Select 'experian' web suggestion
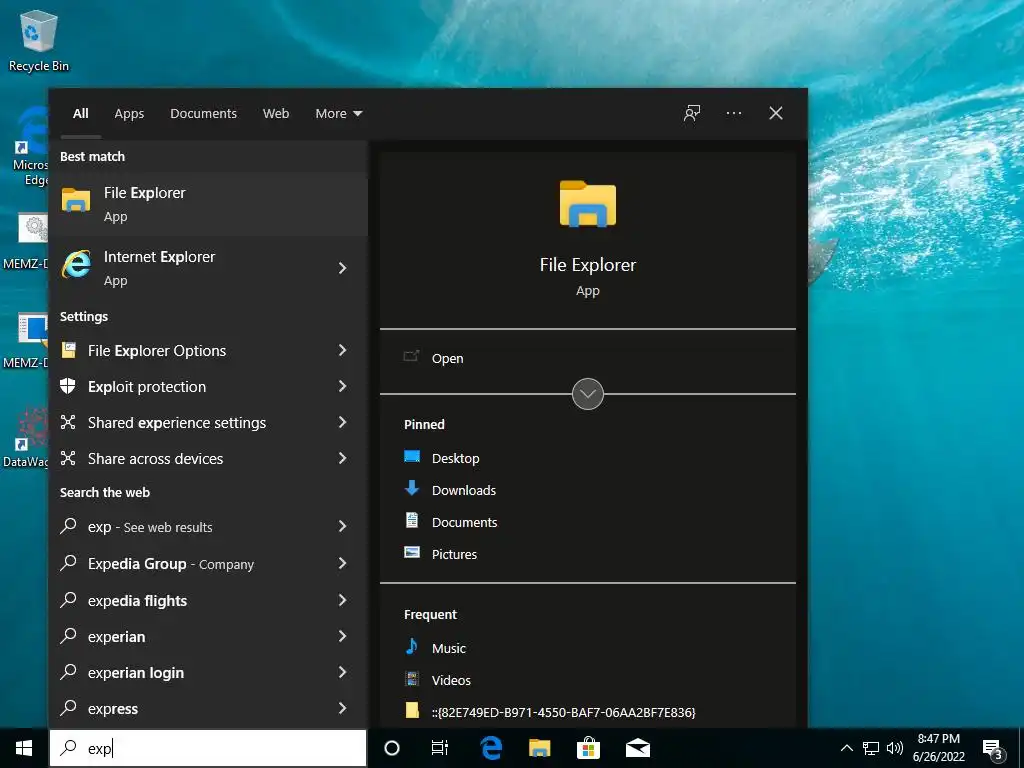 coord(209,636)
